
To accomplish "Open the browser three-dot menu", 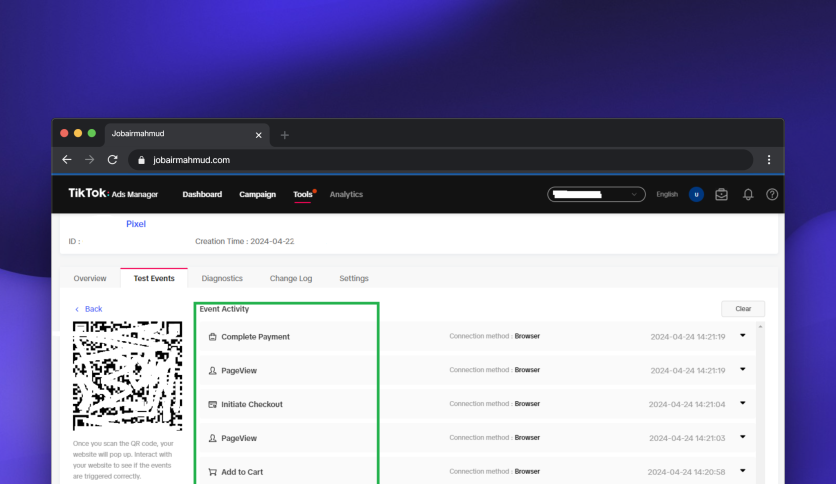I will coord(769,160).
